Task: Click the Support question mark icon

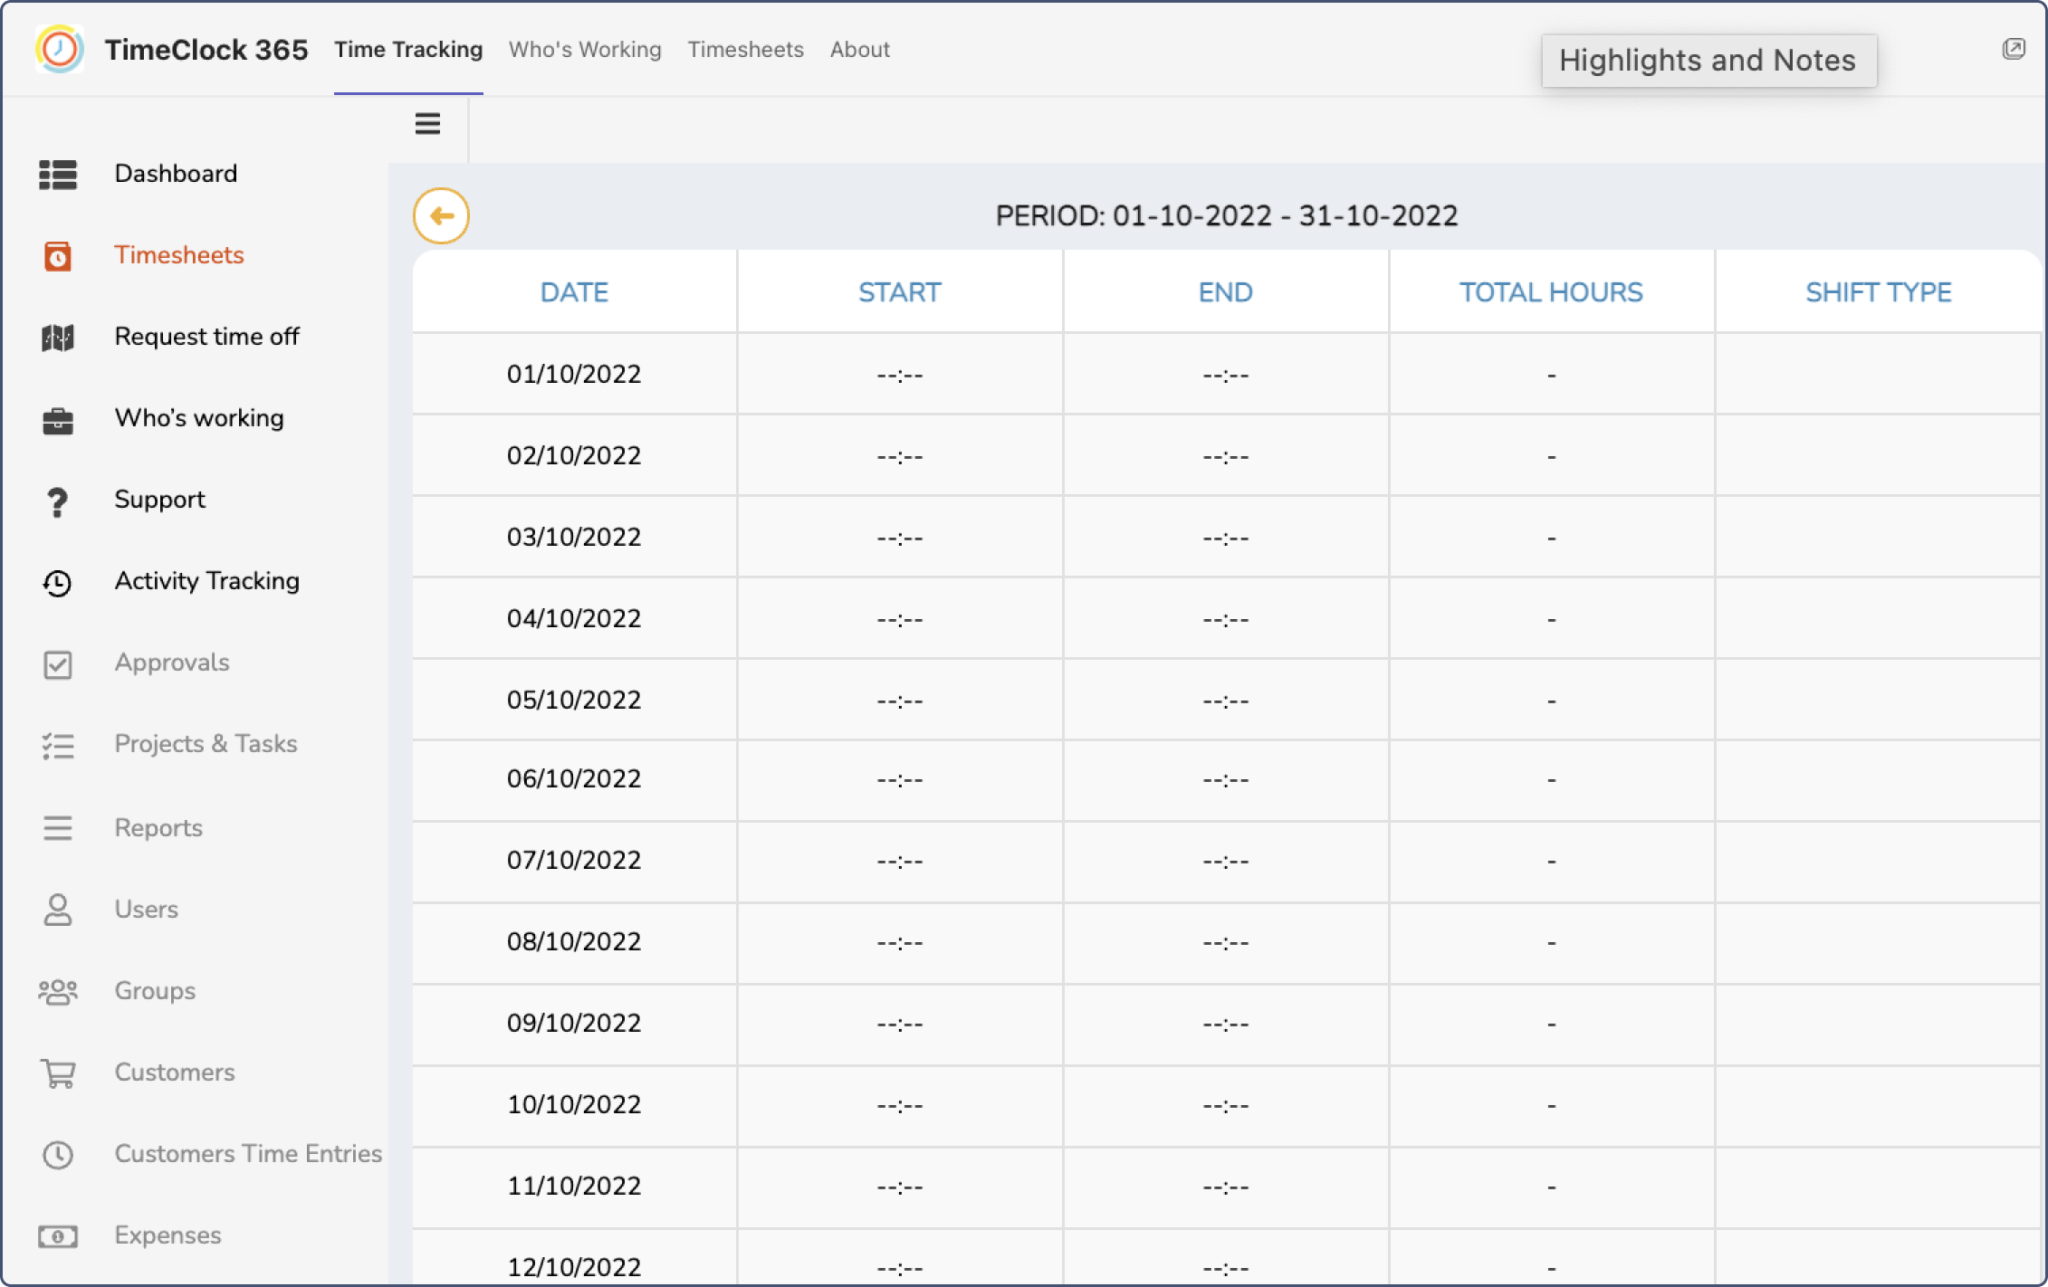Action: [58, 501]
